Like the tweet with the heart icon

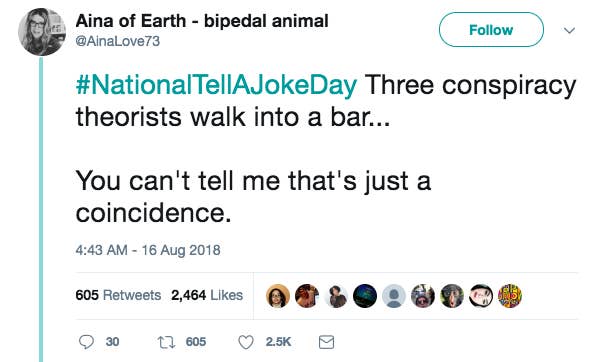(x=246, y=342)
